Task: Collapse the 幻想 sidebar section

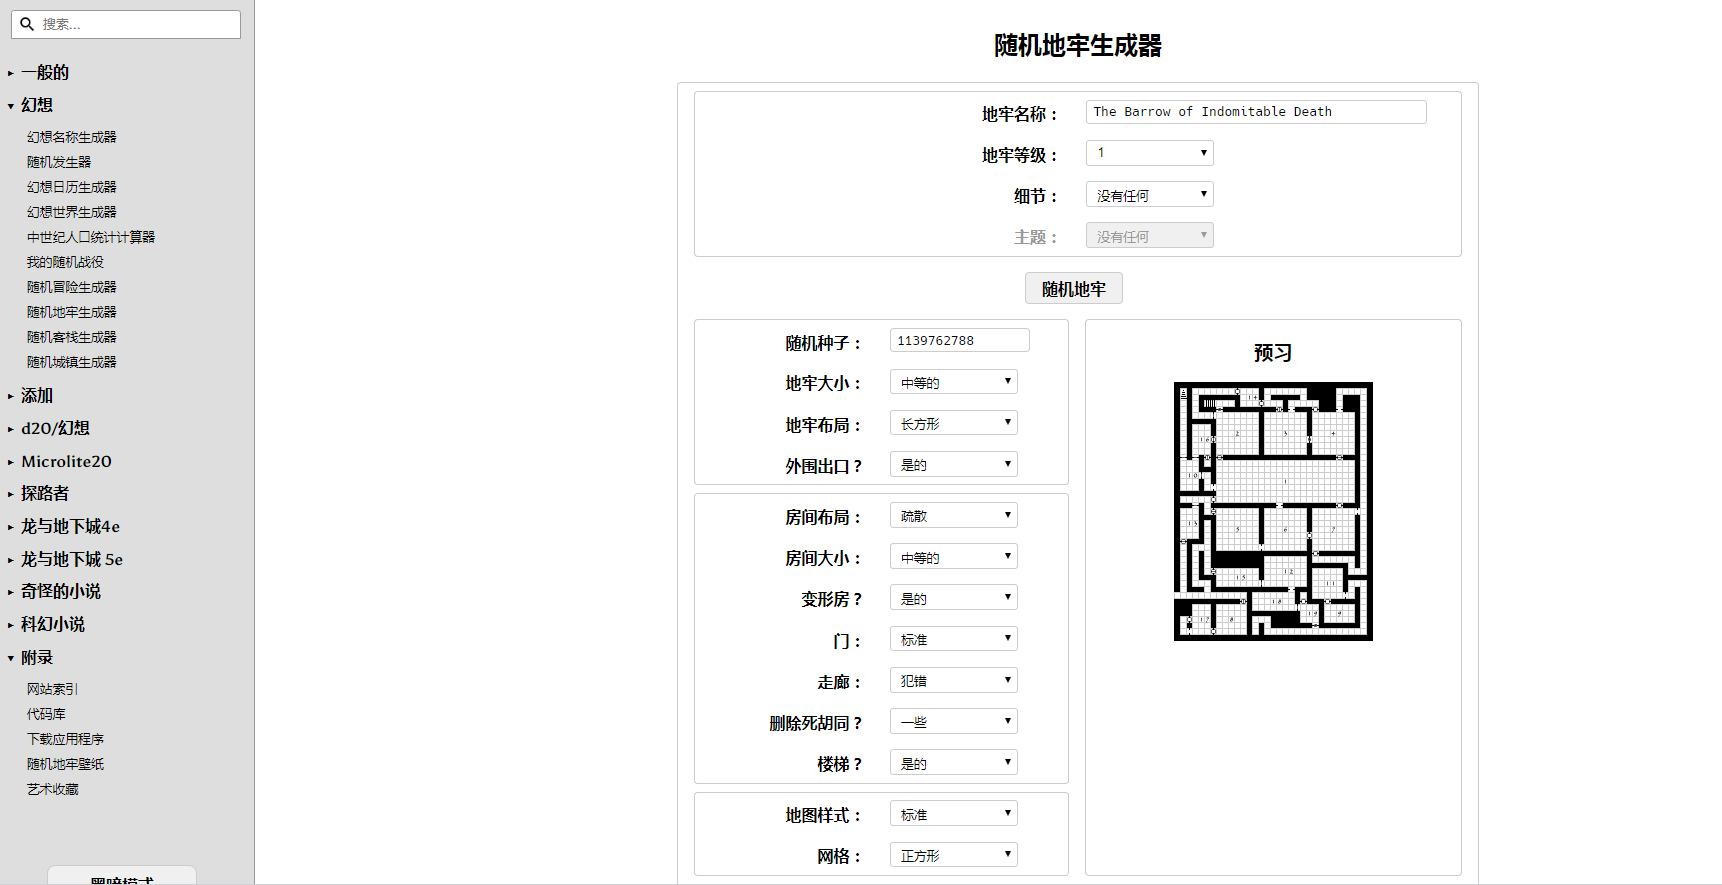Action: click(x=37, y=105)
